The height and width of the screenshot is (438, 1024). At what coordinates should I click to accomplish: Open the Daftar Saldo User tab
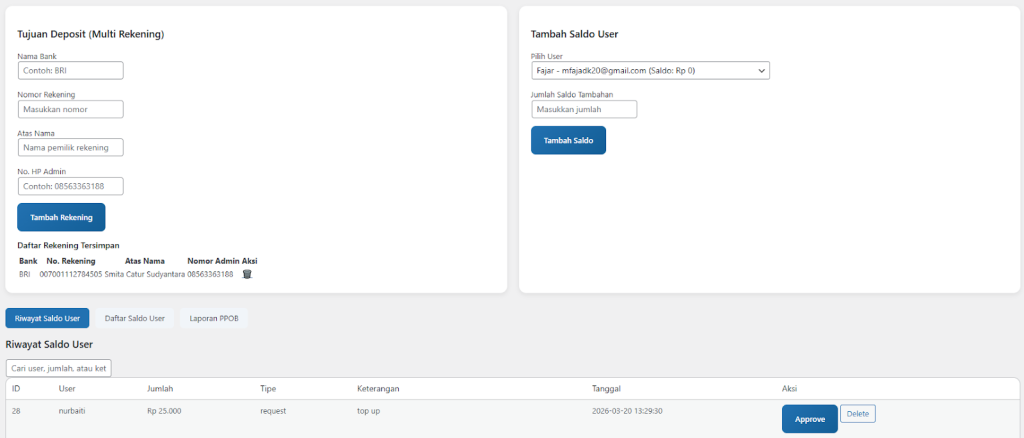[x=135, y=318]
